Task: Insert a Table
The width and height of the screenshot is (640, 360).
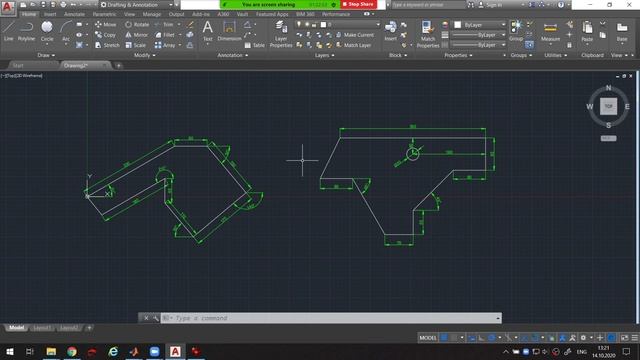Action: coord(254,45)
